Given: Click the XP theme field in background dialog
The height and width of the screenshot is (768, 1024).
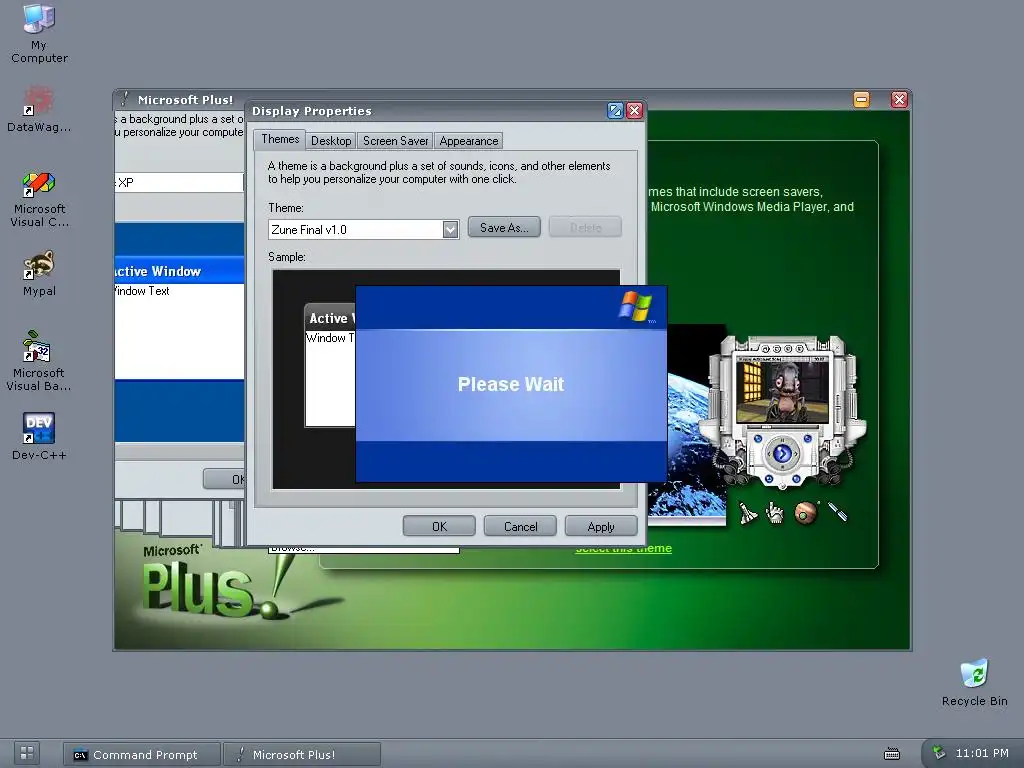Looking at the screenshot, I should [179, 182].
